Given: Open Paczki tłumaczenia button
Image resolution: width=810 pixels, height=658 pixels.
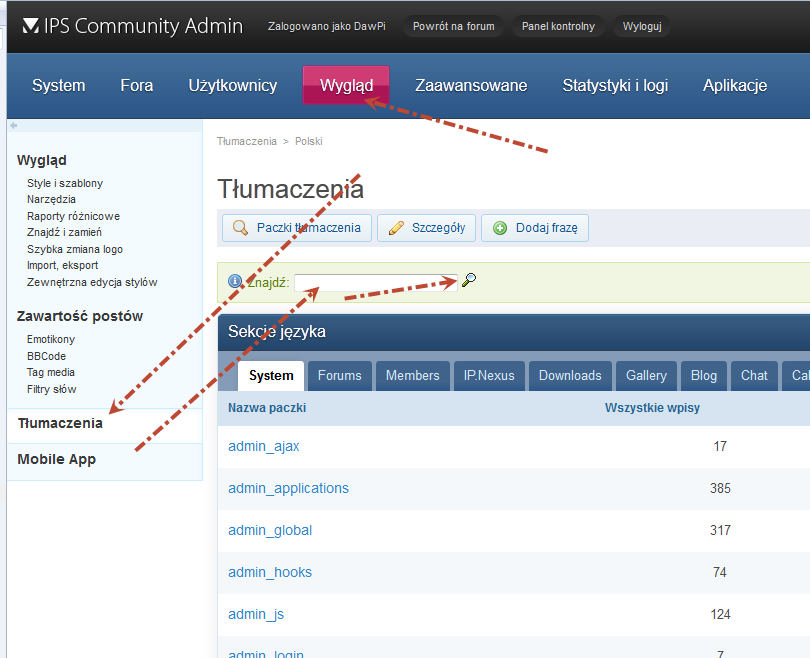Looking at the screenshot, I should (x=297, y=228).
